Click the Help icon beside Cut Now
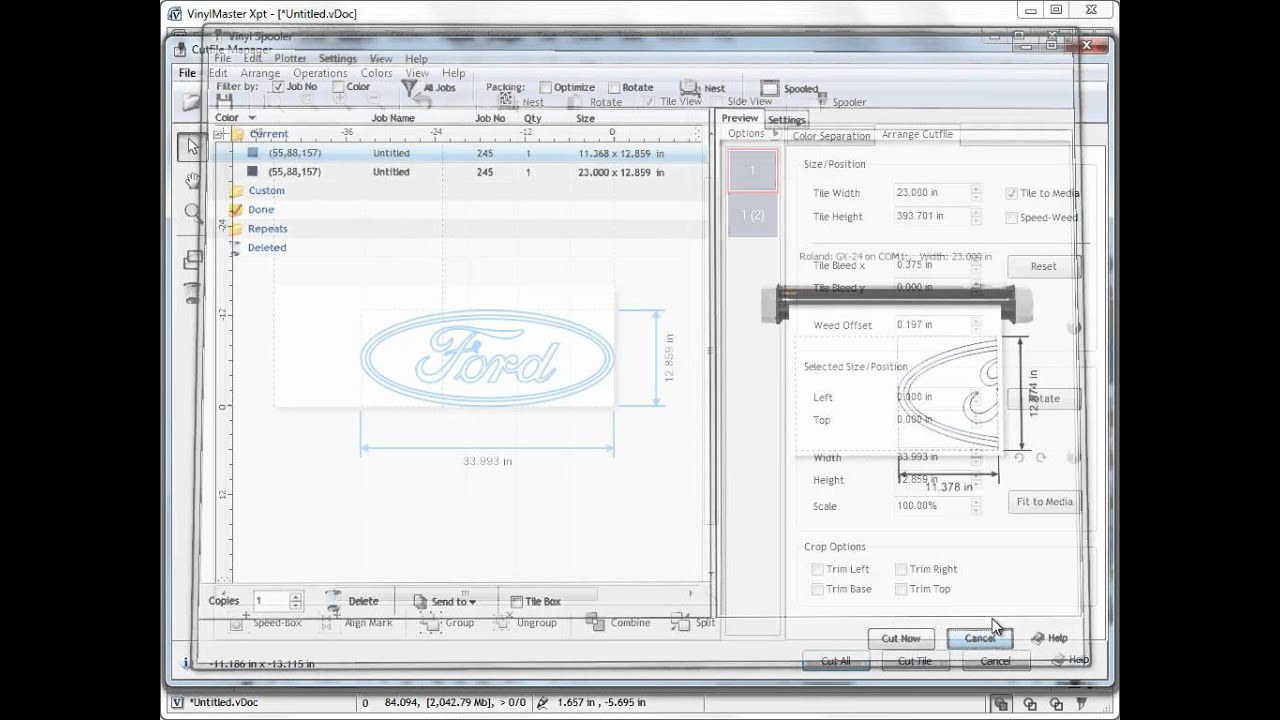This screenshot has width=1280, height=720. click(x=1038, y=638)
